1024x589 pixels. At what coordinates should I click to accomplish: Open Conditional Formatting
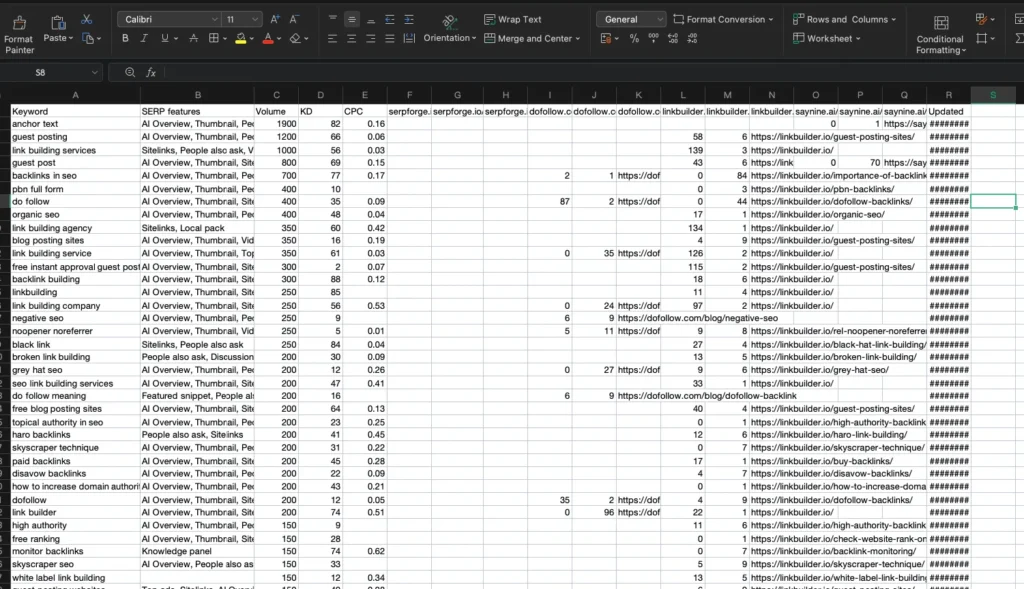(938, 30)
